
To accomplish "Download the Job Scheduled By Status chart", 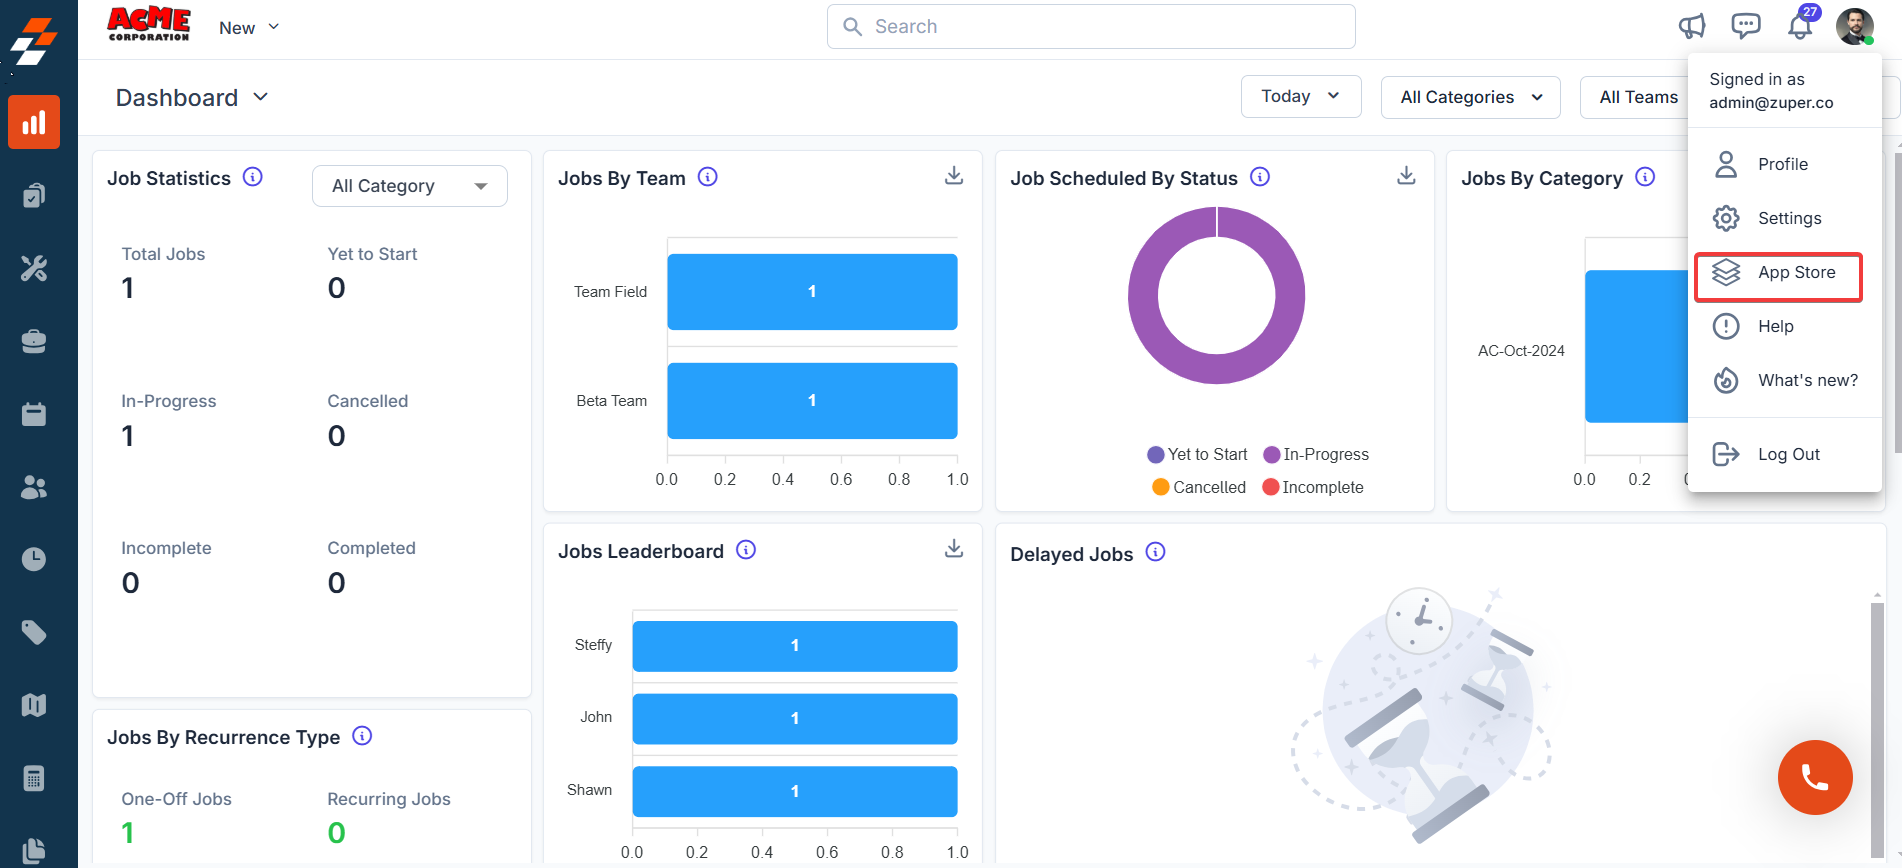I will [x=1406, y=176].
